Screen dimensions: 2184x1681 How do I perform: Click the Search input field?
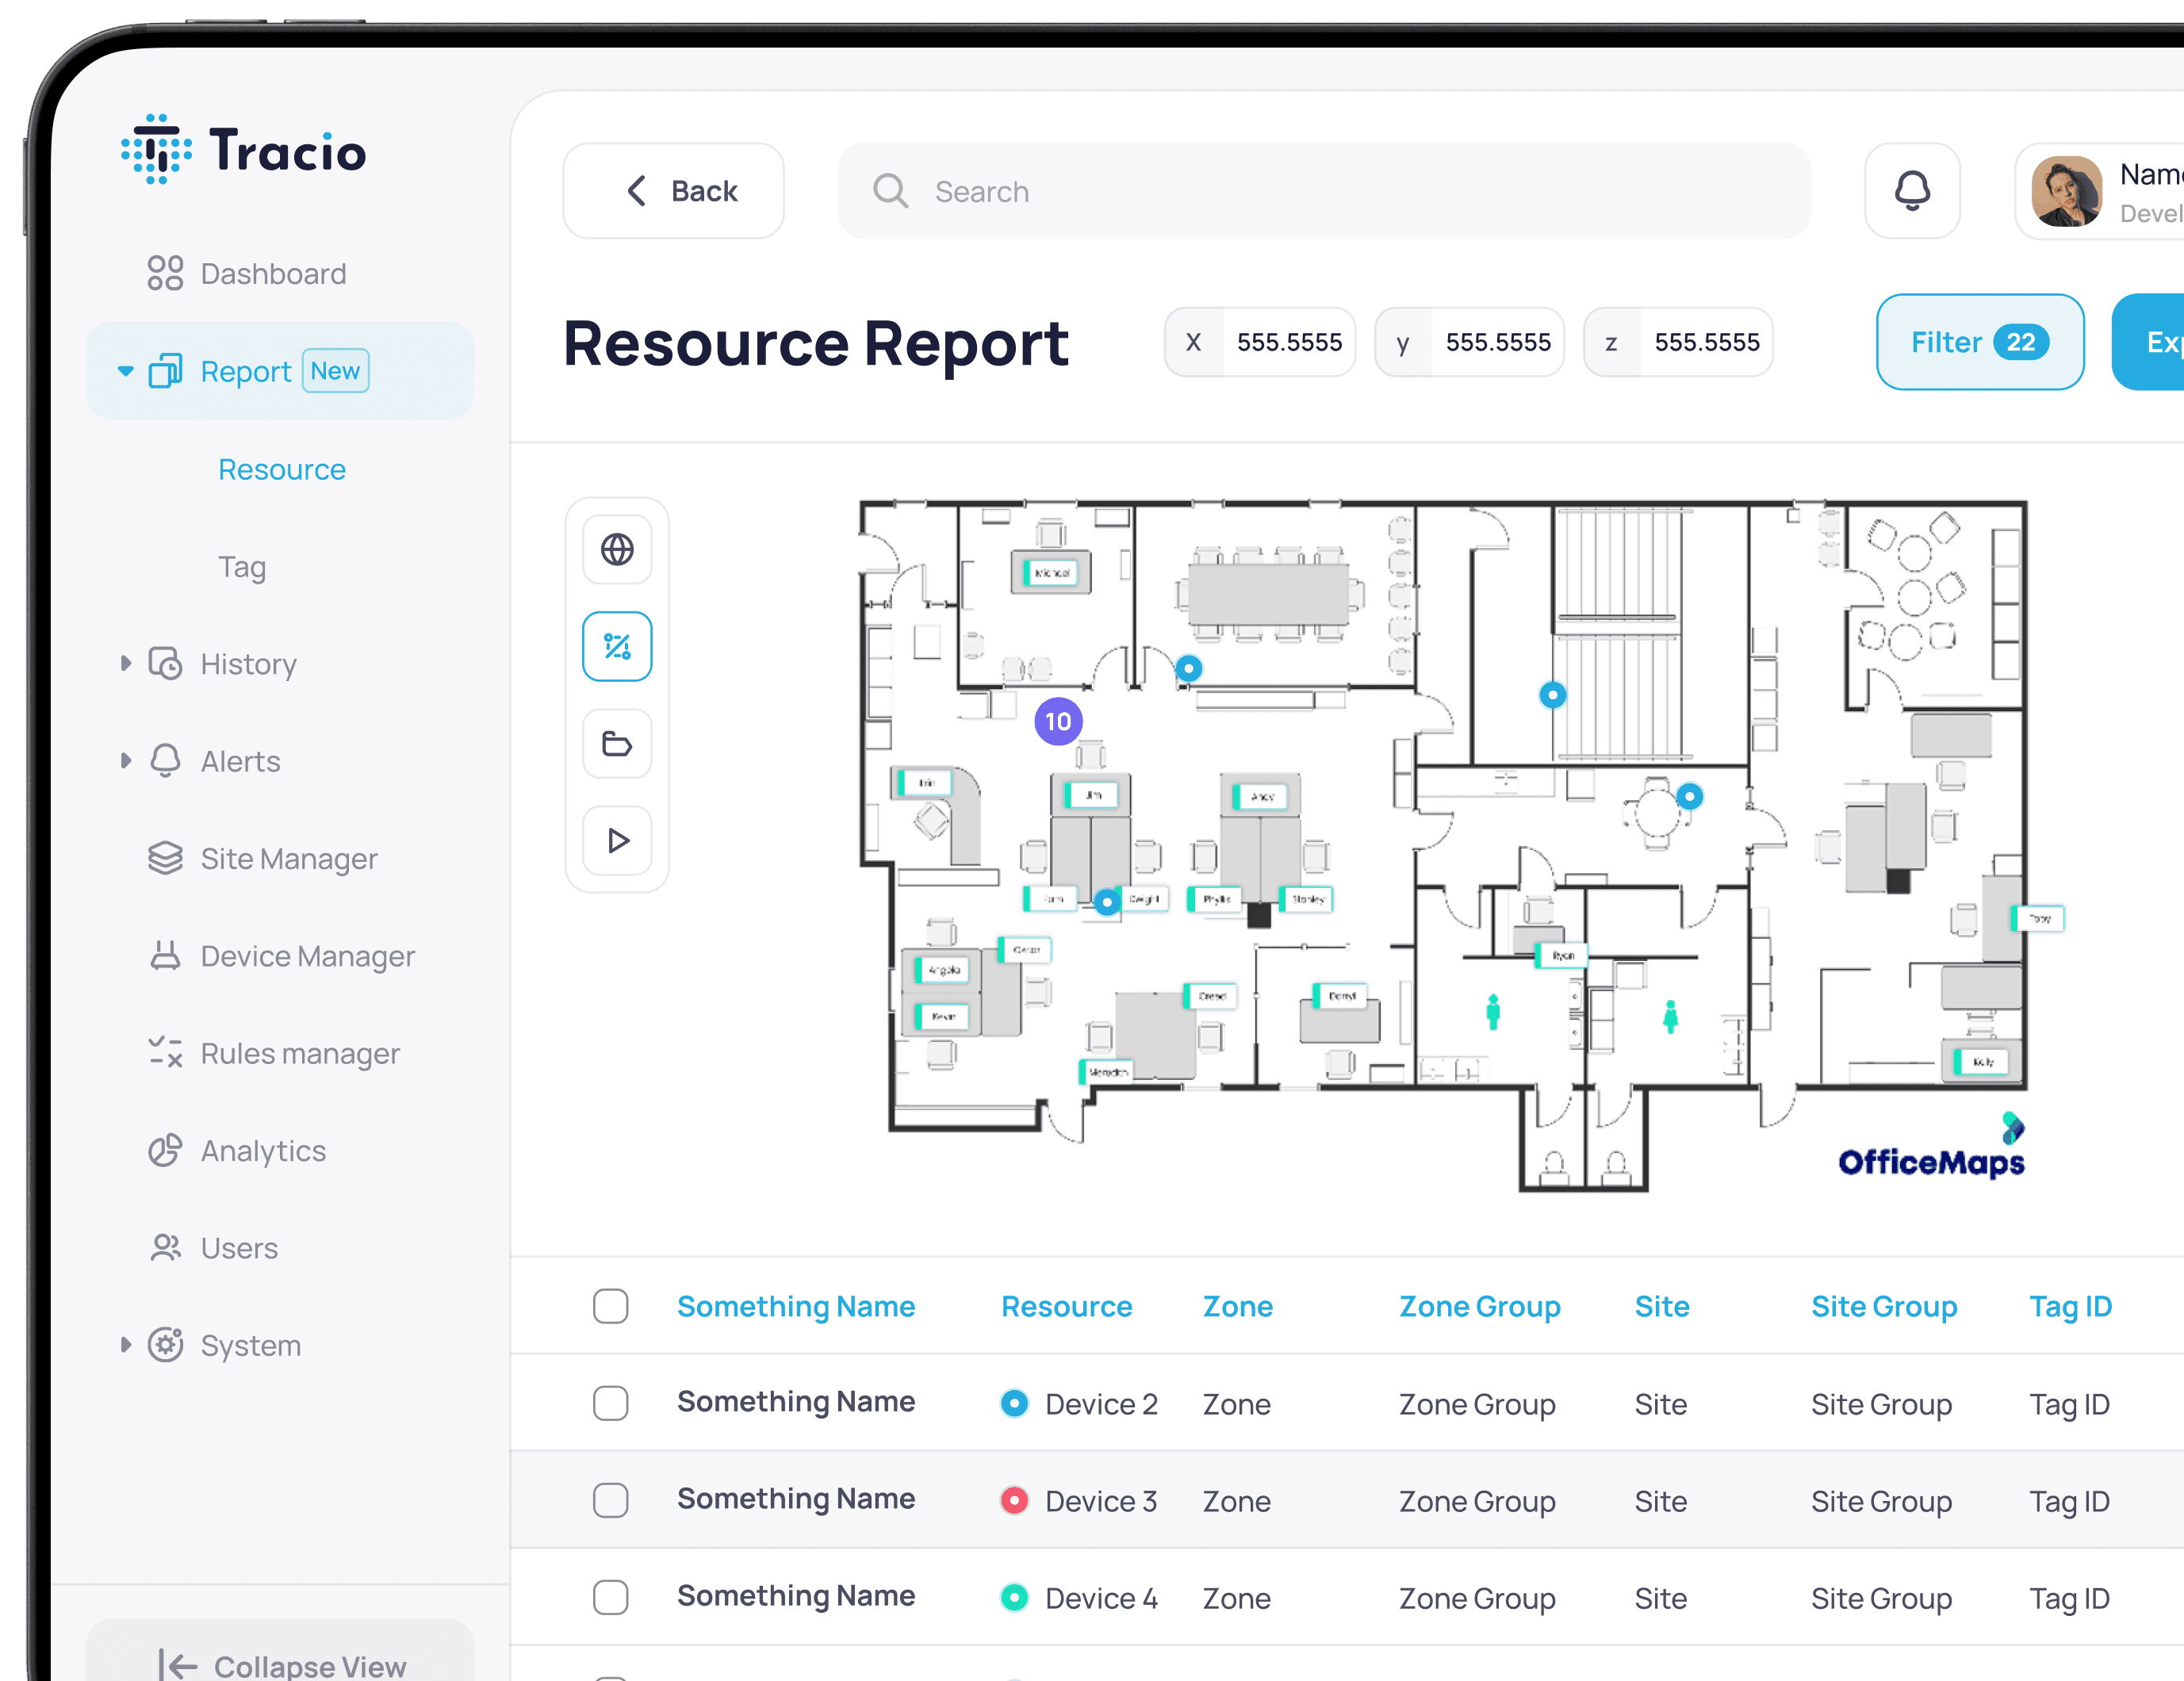click(1323, 190)
